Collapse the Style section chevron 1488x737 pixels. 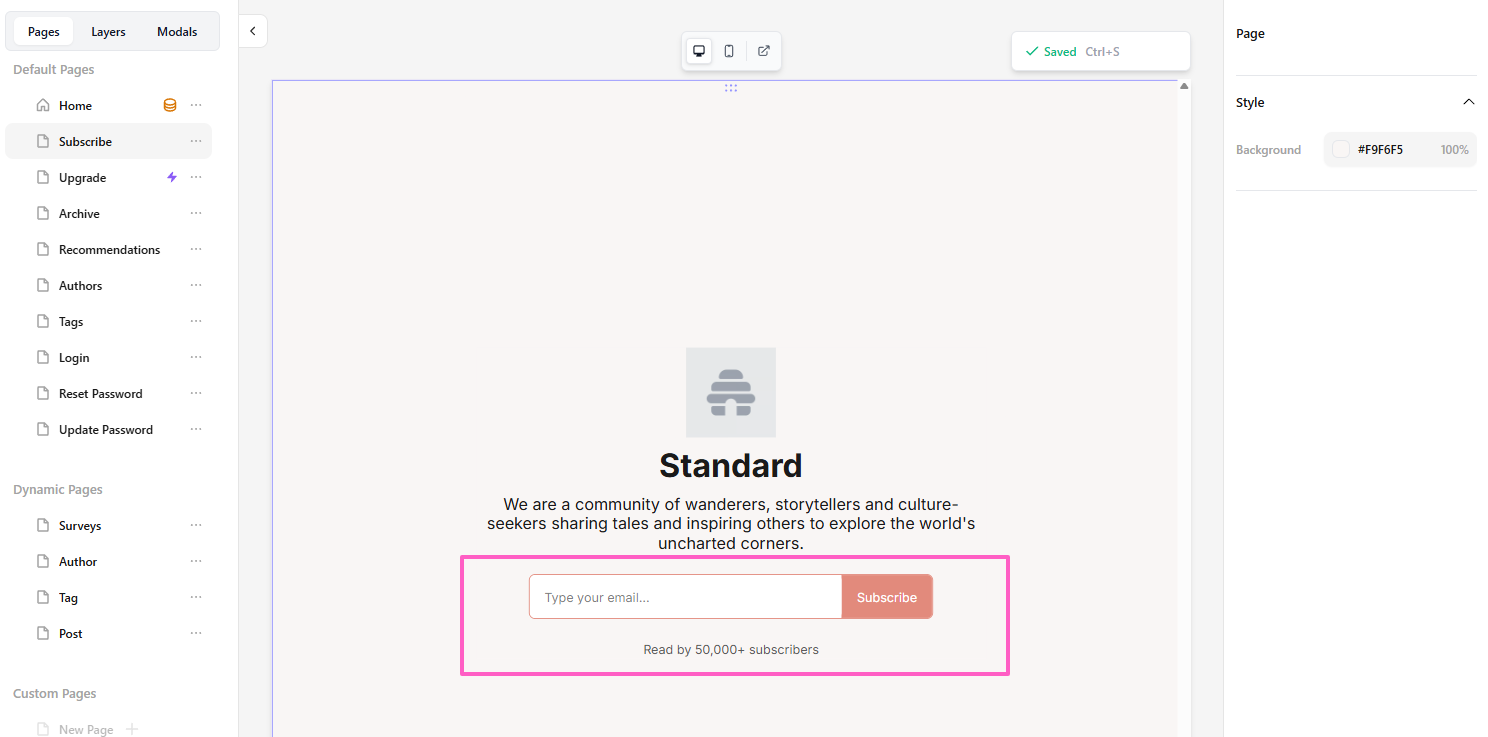(1468, 102)
